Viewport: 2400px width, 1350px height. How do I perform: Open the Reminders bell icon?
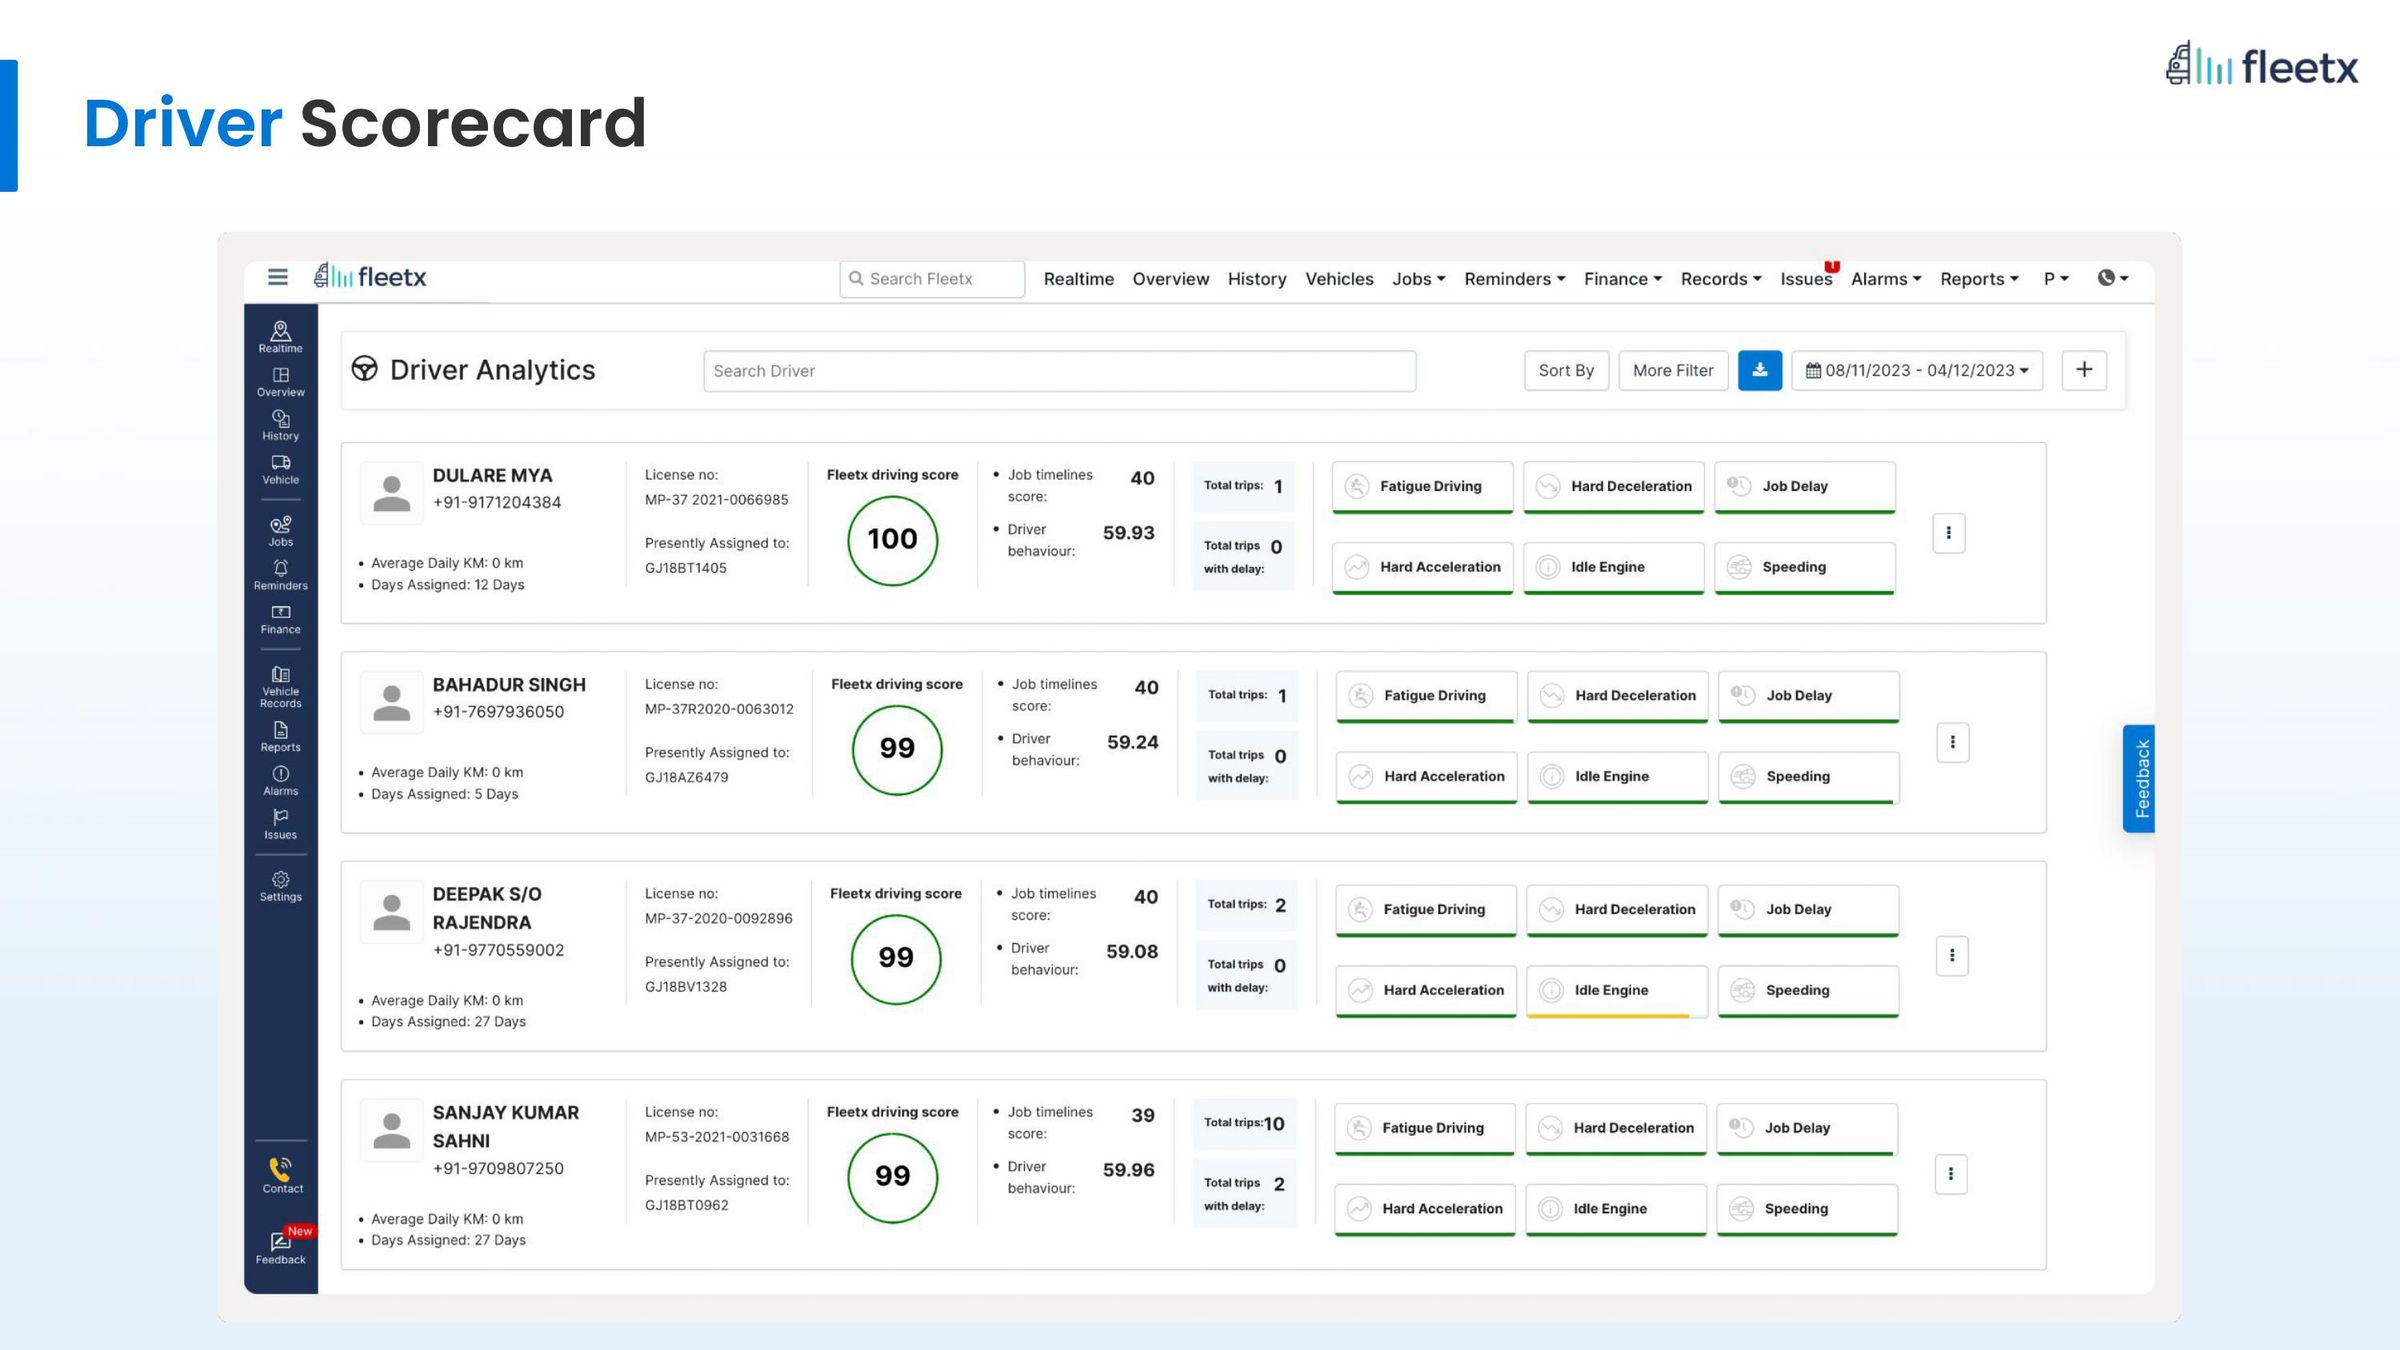click(280, 571)
